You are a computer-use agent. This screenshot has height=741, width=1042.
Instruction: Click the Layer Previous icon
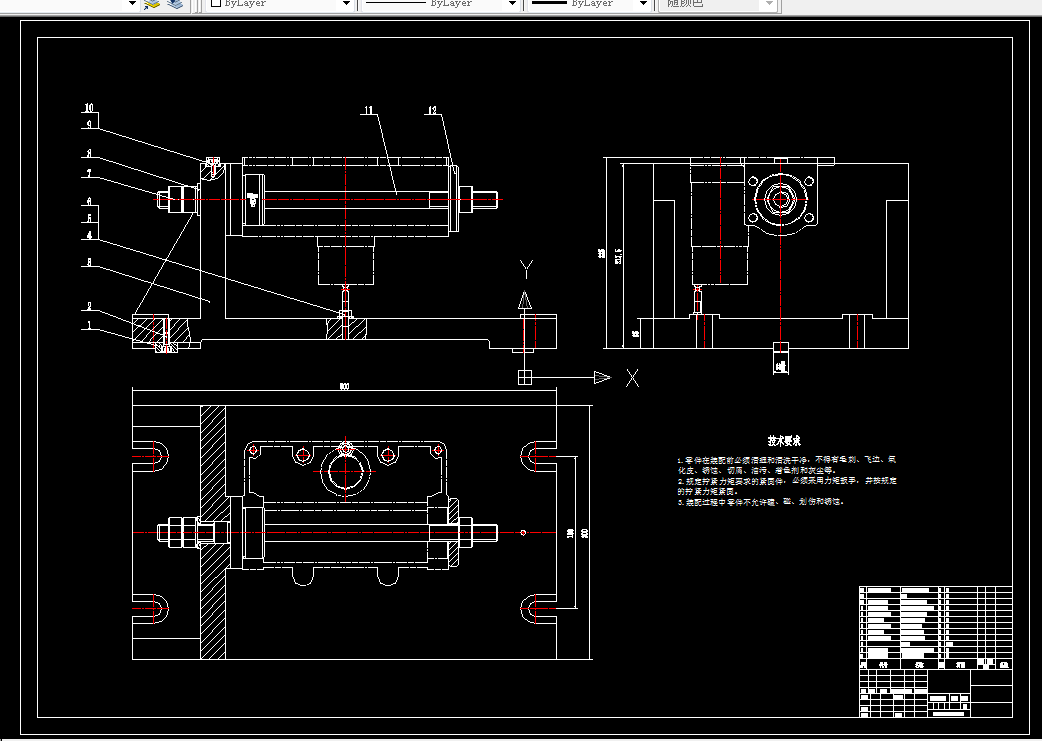[x=175, y=4]
